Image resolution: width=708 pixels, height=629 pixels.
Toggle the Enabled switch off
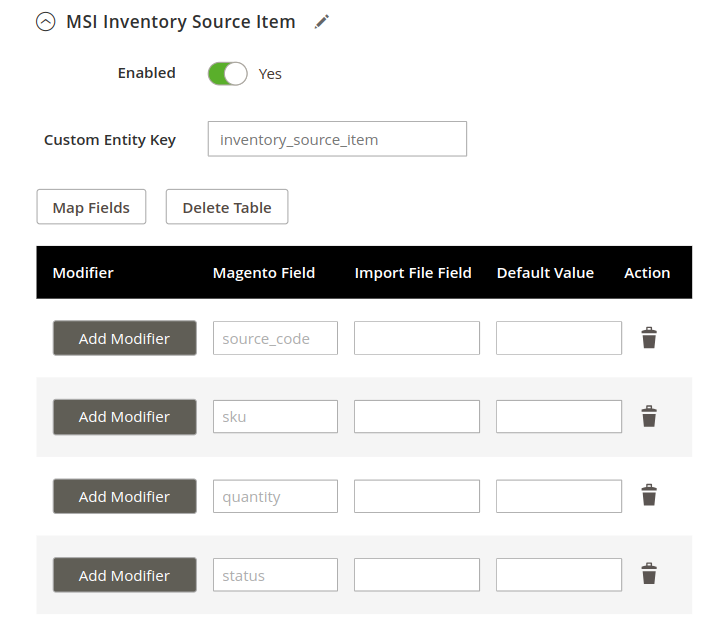228,74
